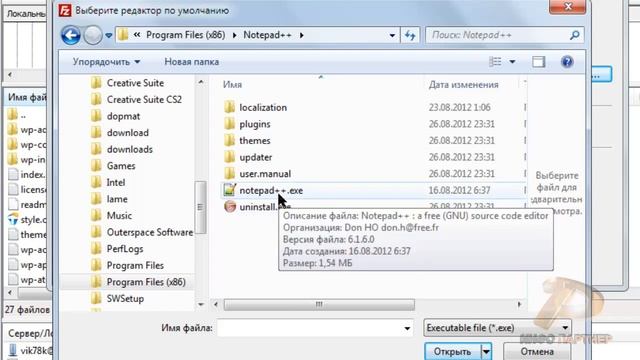640x360 pixels.
Task: Click scroll up arrow of folder tree
Action: click(x=201, y=82)
